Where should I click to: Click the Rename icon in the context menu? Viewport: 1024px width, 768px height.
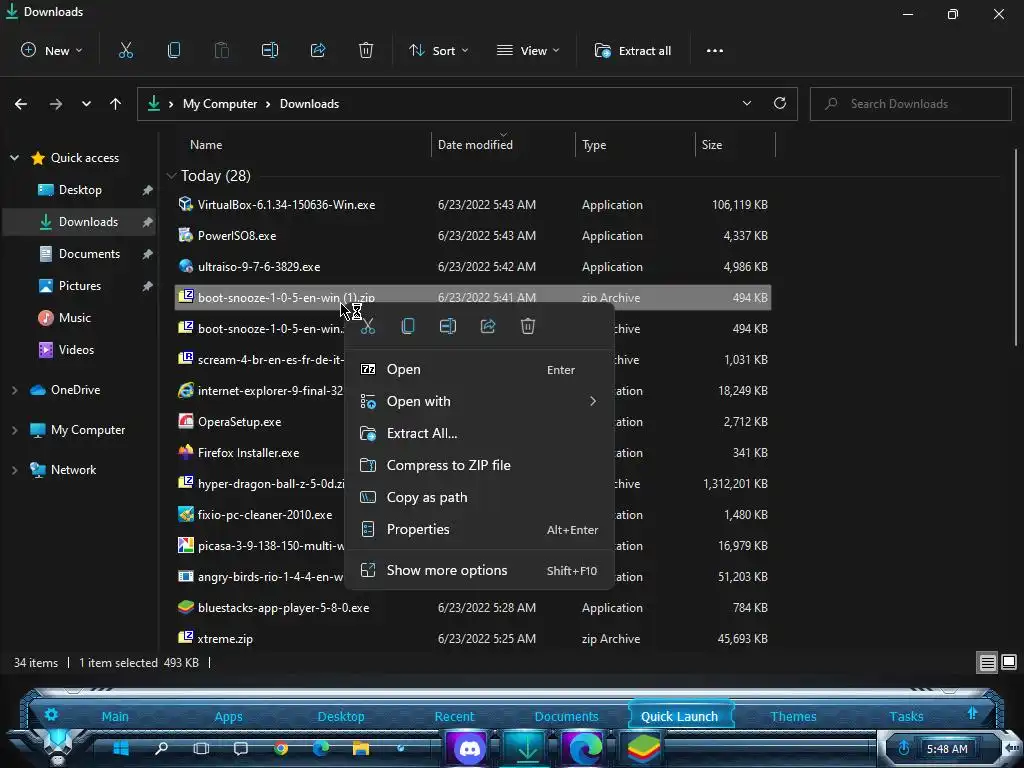tap(448, 326)
